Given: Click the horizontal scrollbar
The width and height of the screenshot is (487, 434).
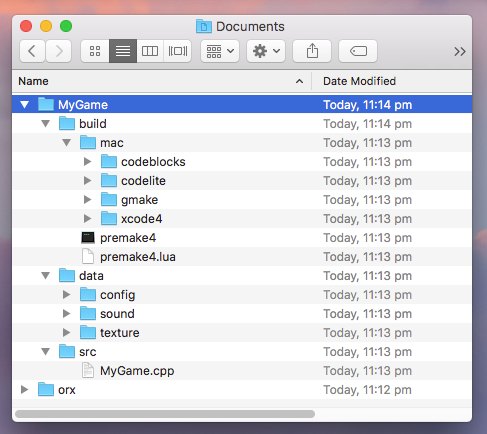Looking at the screenshot, I should (x=165, y=414).
